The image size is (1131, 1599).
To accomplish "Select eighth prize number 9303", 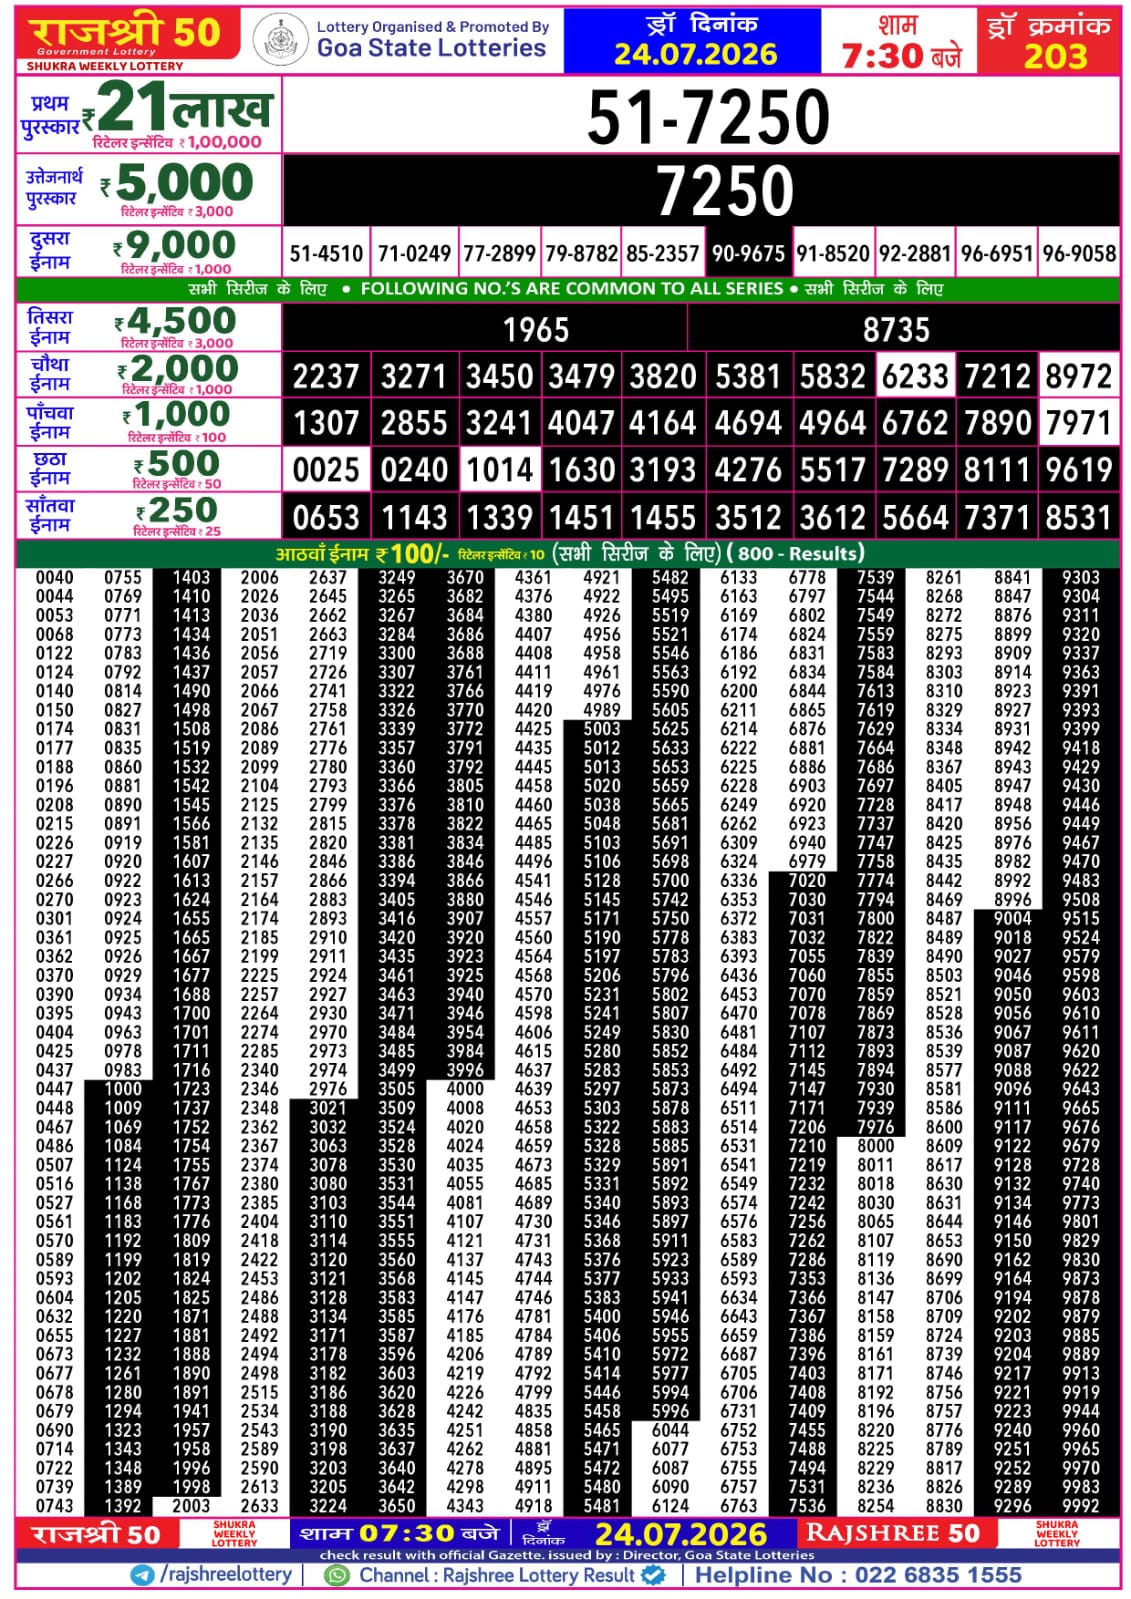I will point(1081,578).
